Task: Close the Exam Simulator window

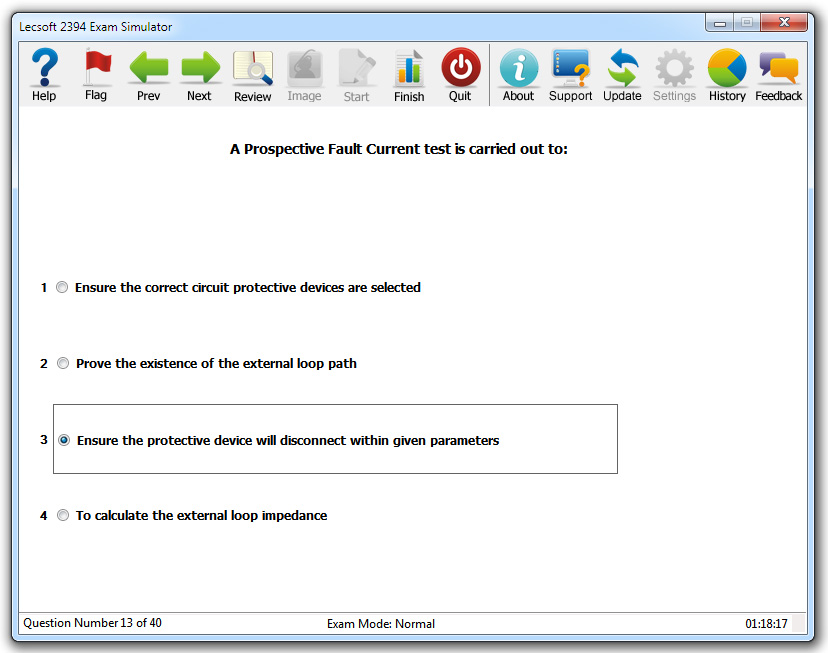Action: tap(784, 23)
